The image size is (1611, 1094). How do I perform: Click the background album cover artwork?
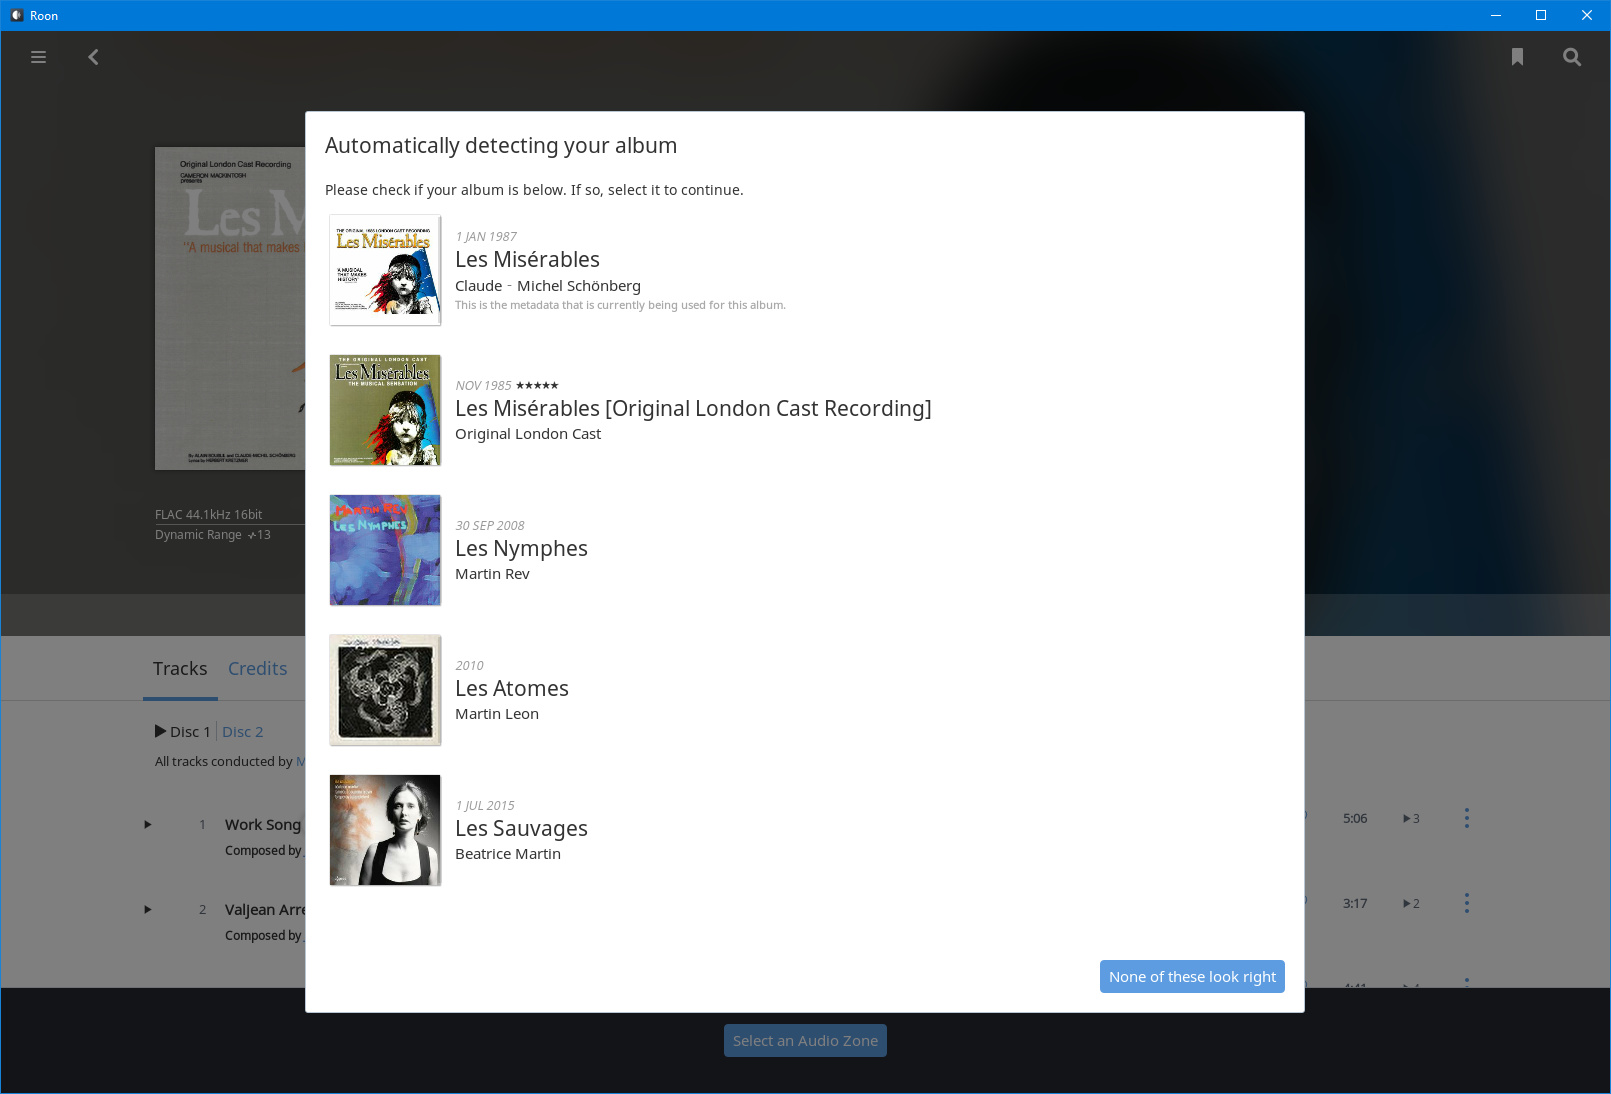coord(230,308)
